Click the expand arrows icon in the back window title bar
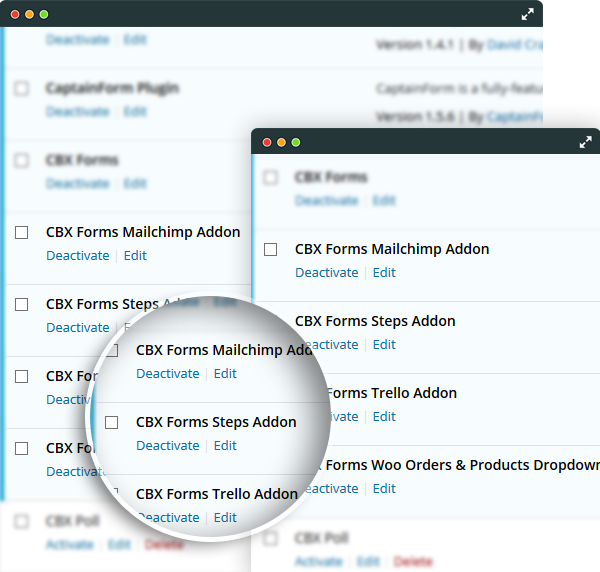 pos(527,15)
